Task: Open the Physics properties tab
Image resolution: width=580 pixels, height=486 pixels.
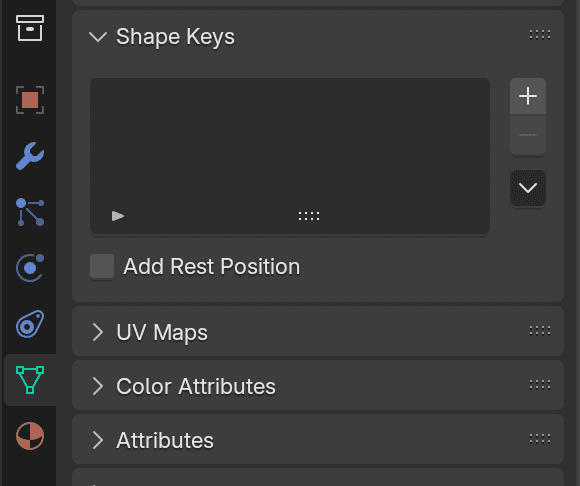Action: [30, 268]
